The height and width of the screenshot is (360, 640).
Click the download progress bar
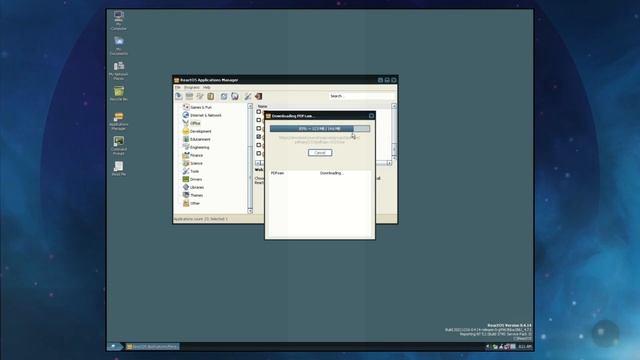pos(320,129)
